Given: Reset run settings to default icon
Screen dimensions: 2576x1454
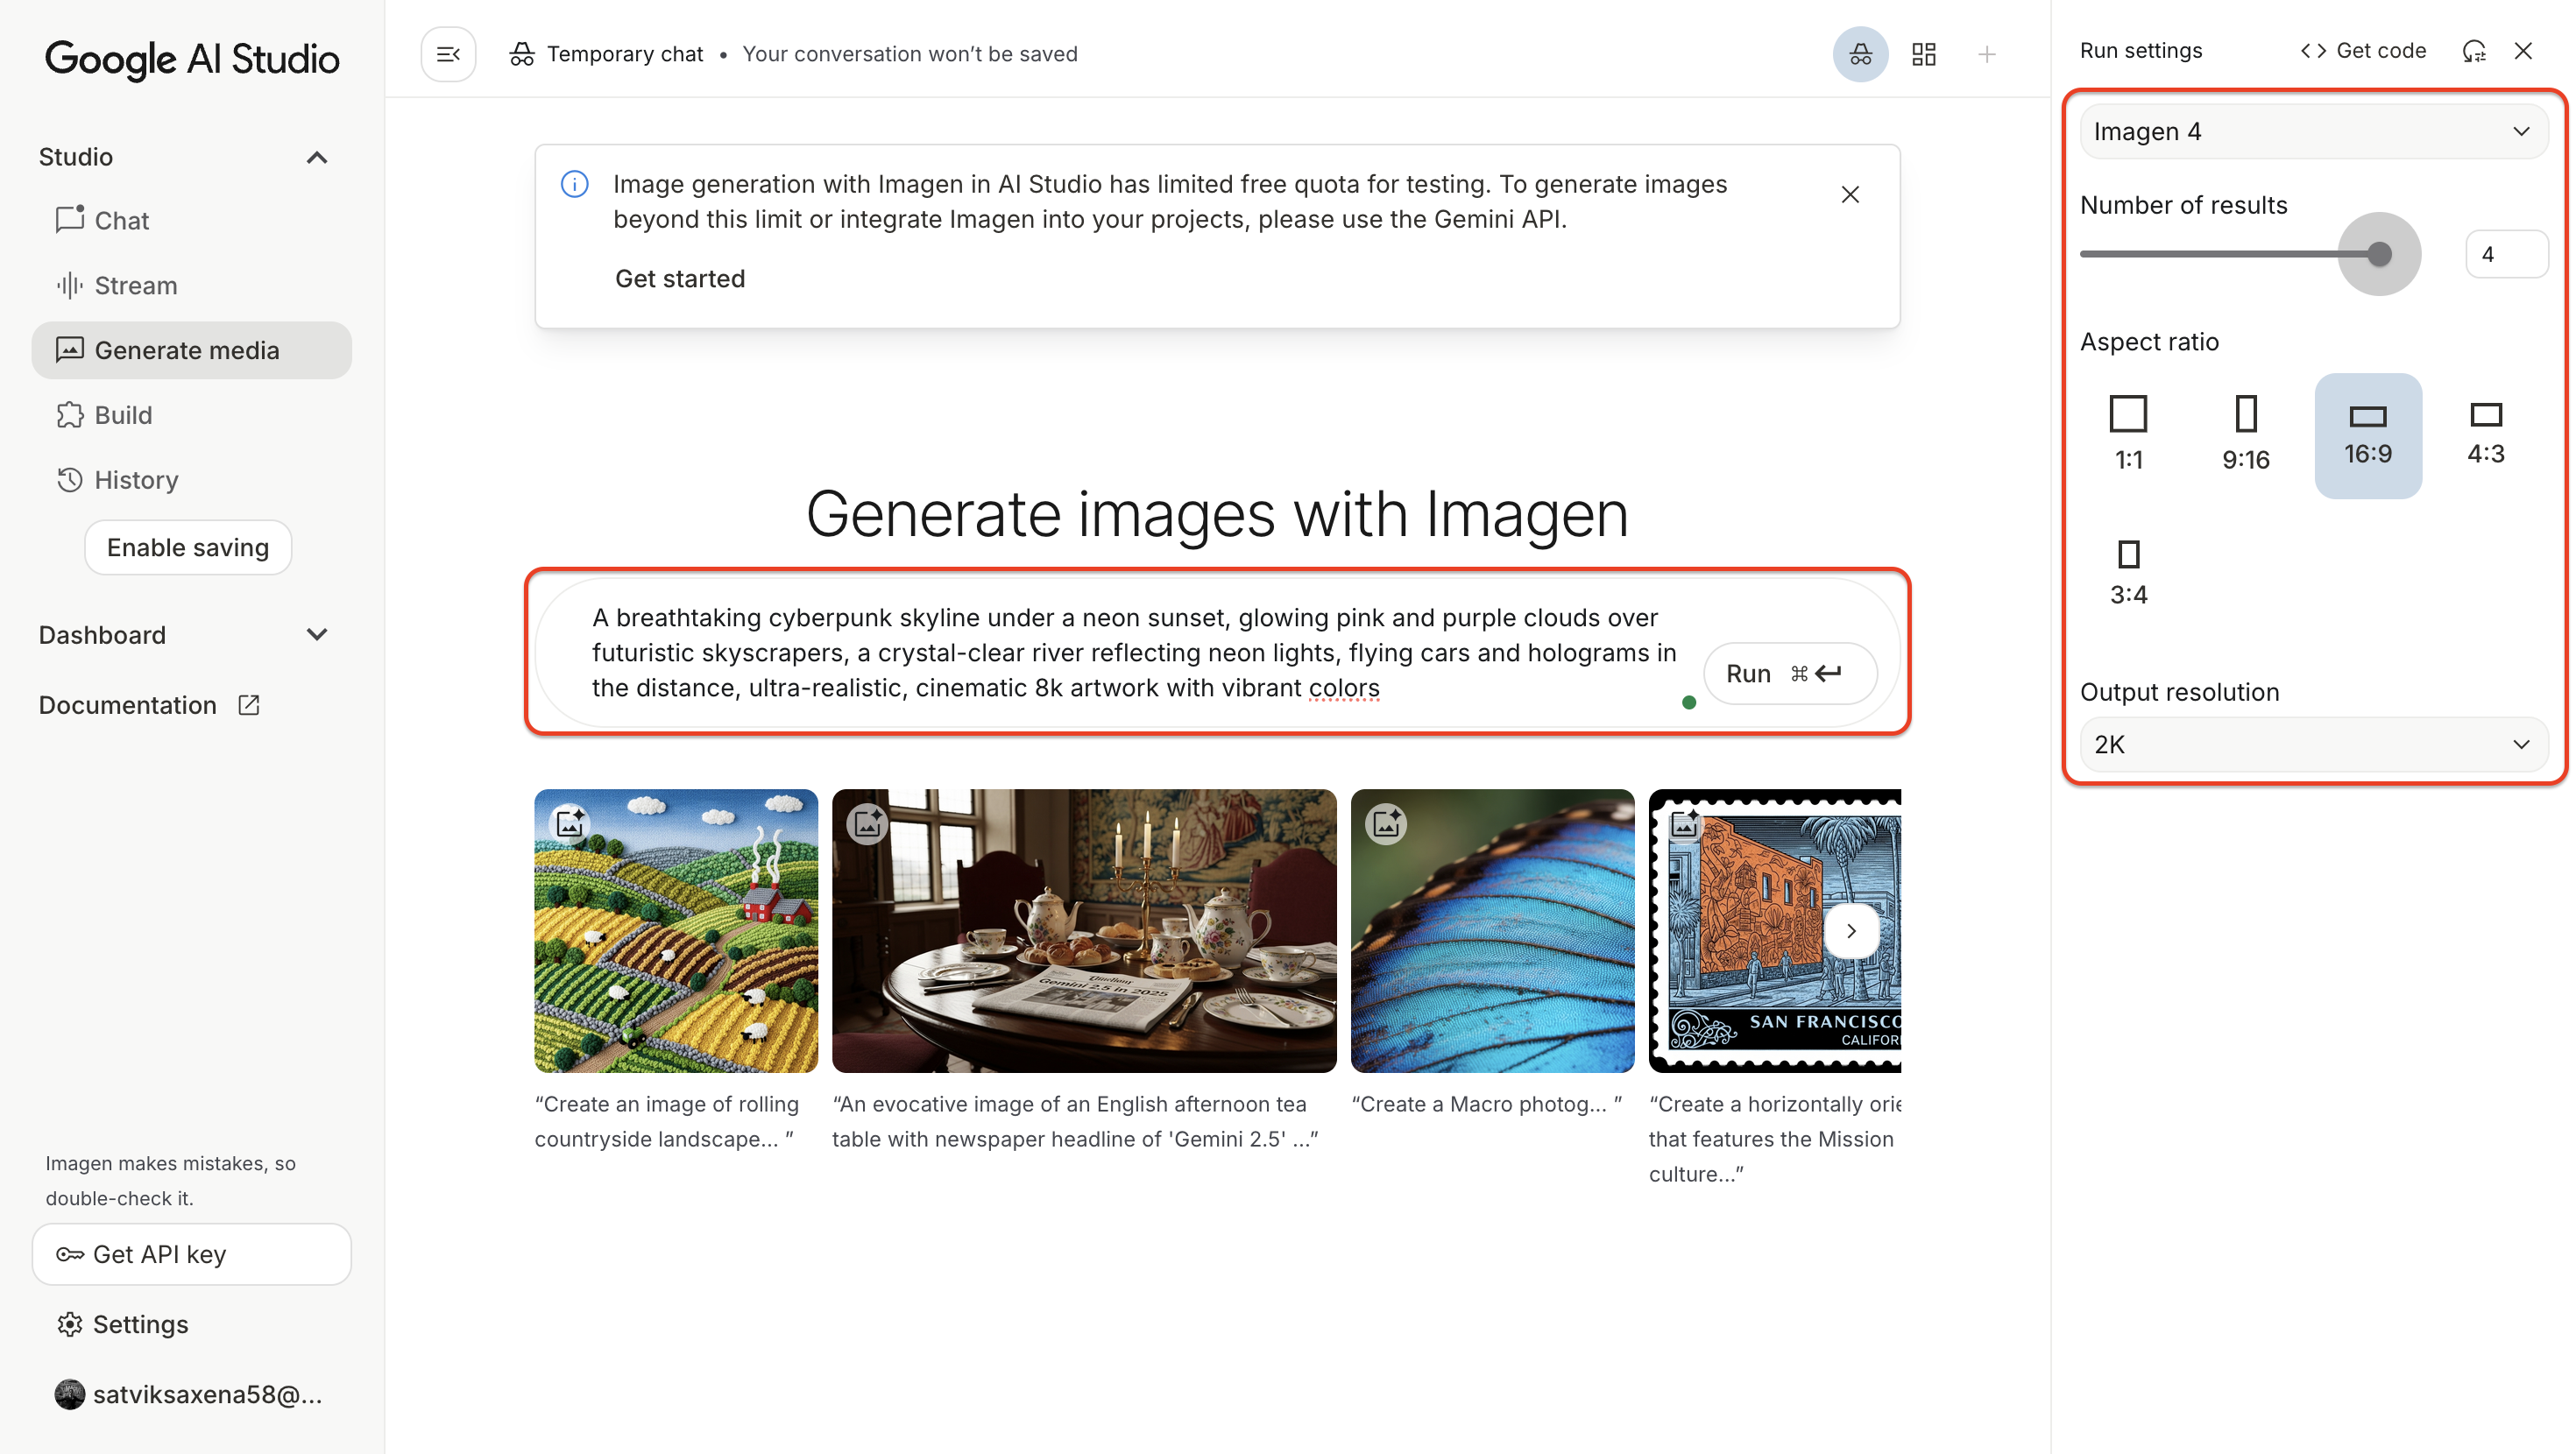Looking at the screenshot, I should click(x=2474, y=51).
